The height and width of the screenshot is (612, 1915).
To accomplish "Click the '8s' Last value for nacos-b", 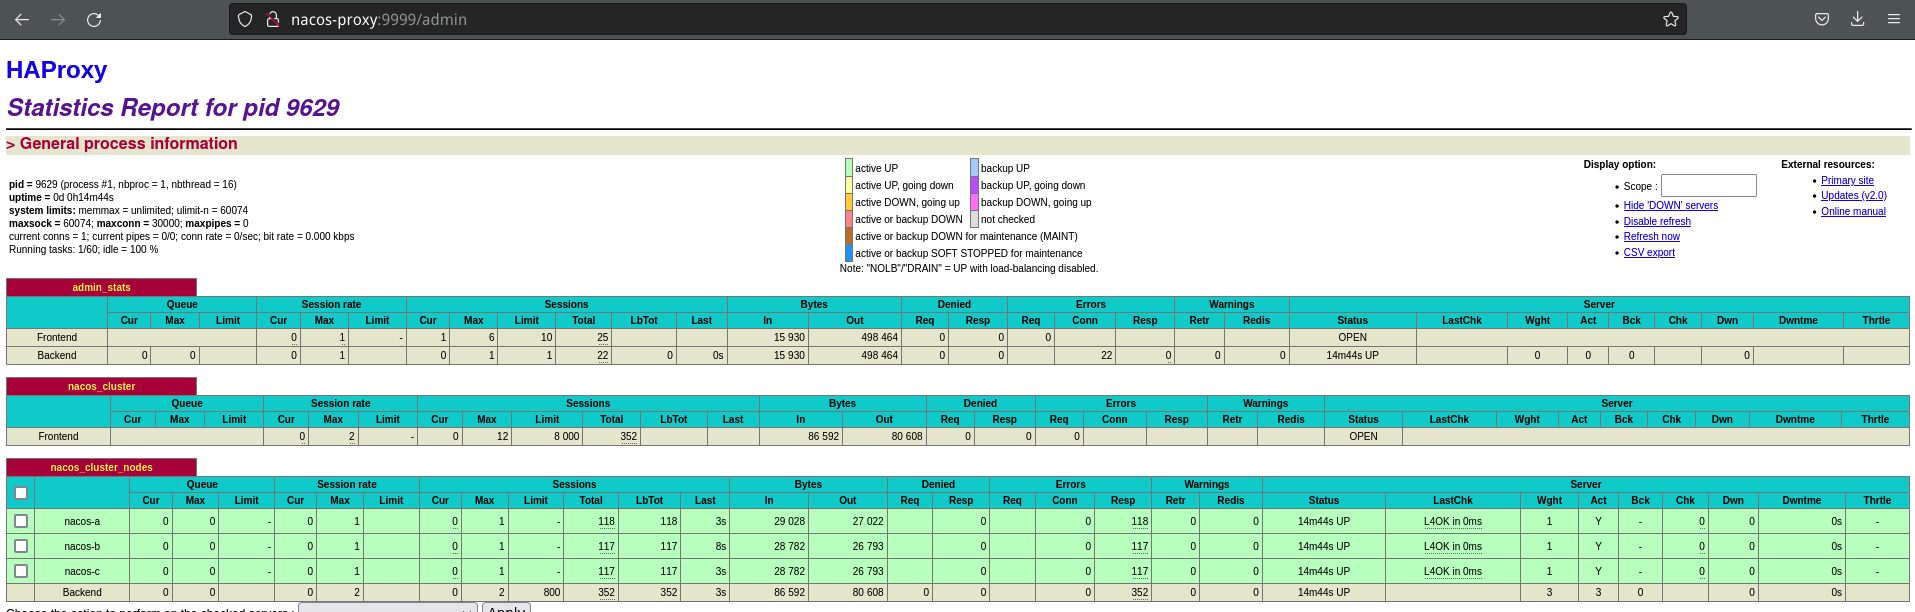I will (720, 547).
